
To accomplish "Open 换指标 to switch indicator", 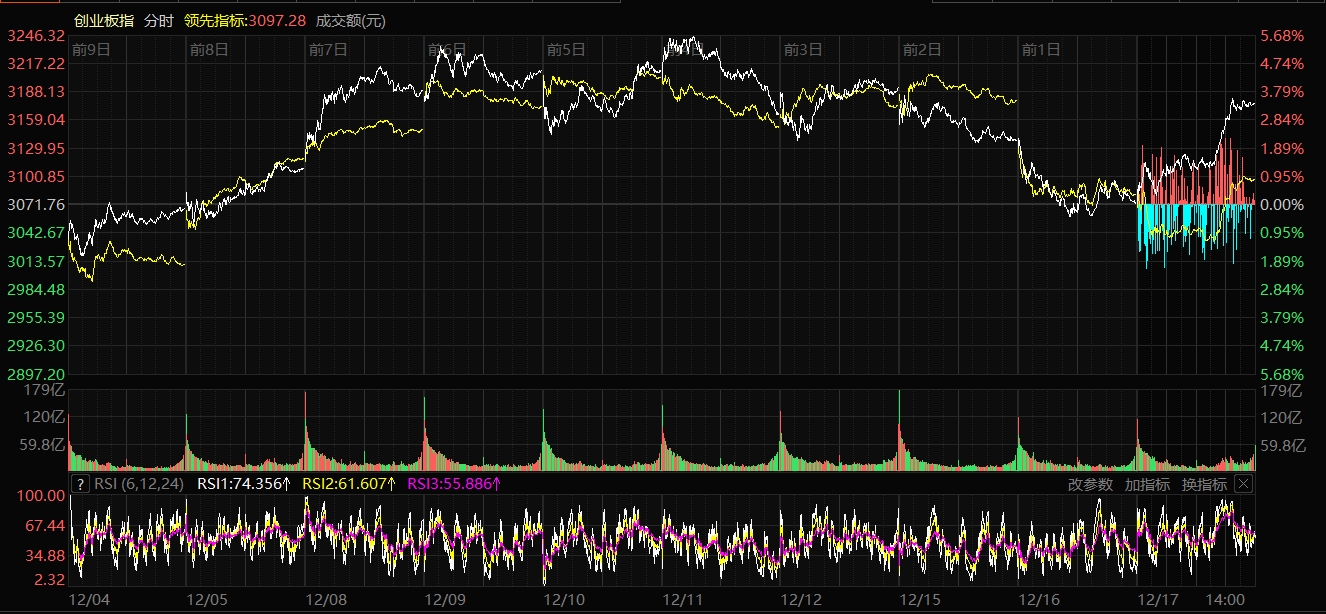I will click(1204, 484).
